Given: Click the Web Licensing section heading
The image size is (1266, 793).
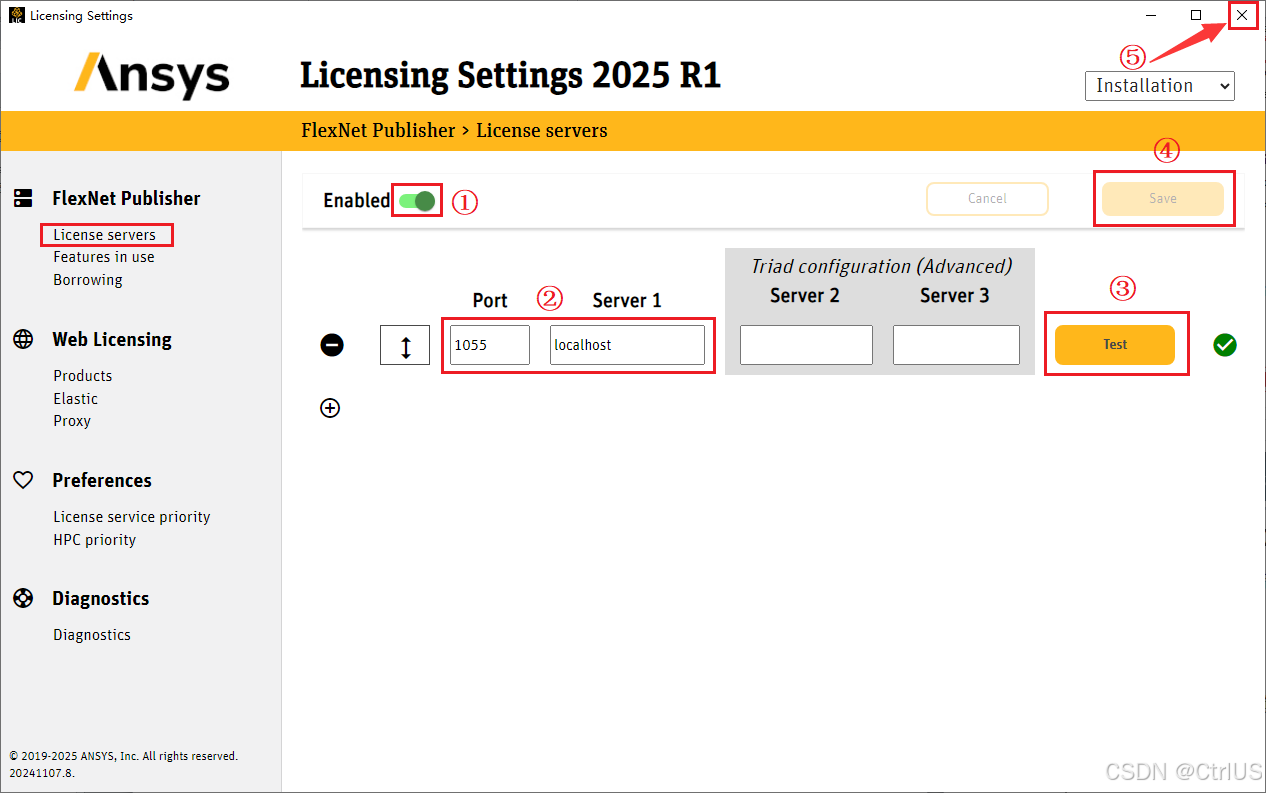Looking at the screenshot, I should [x=112, y=339].
